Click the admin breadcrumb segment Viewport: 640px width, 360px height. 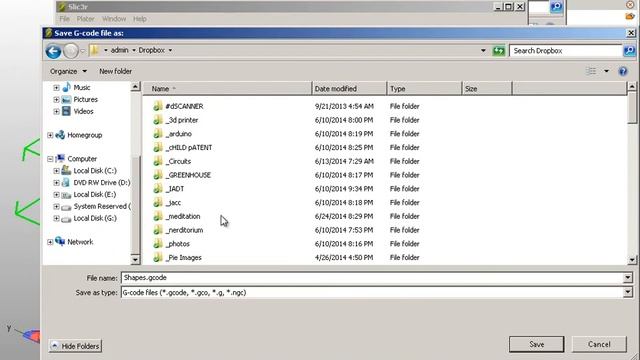pos(119,50)
